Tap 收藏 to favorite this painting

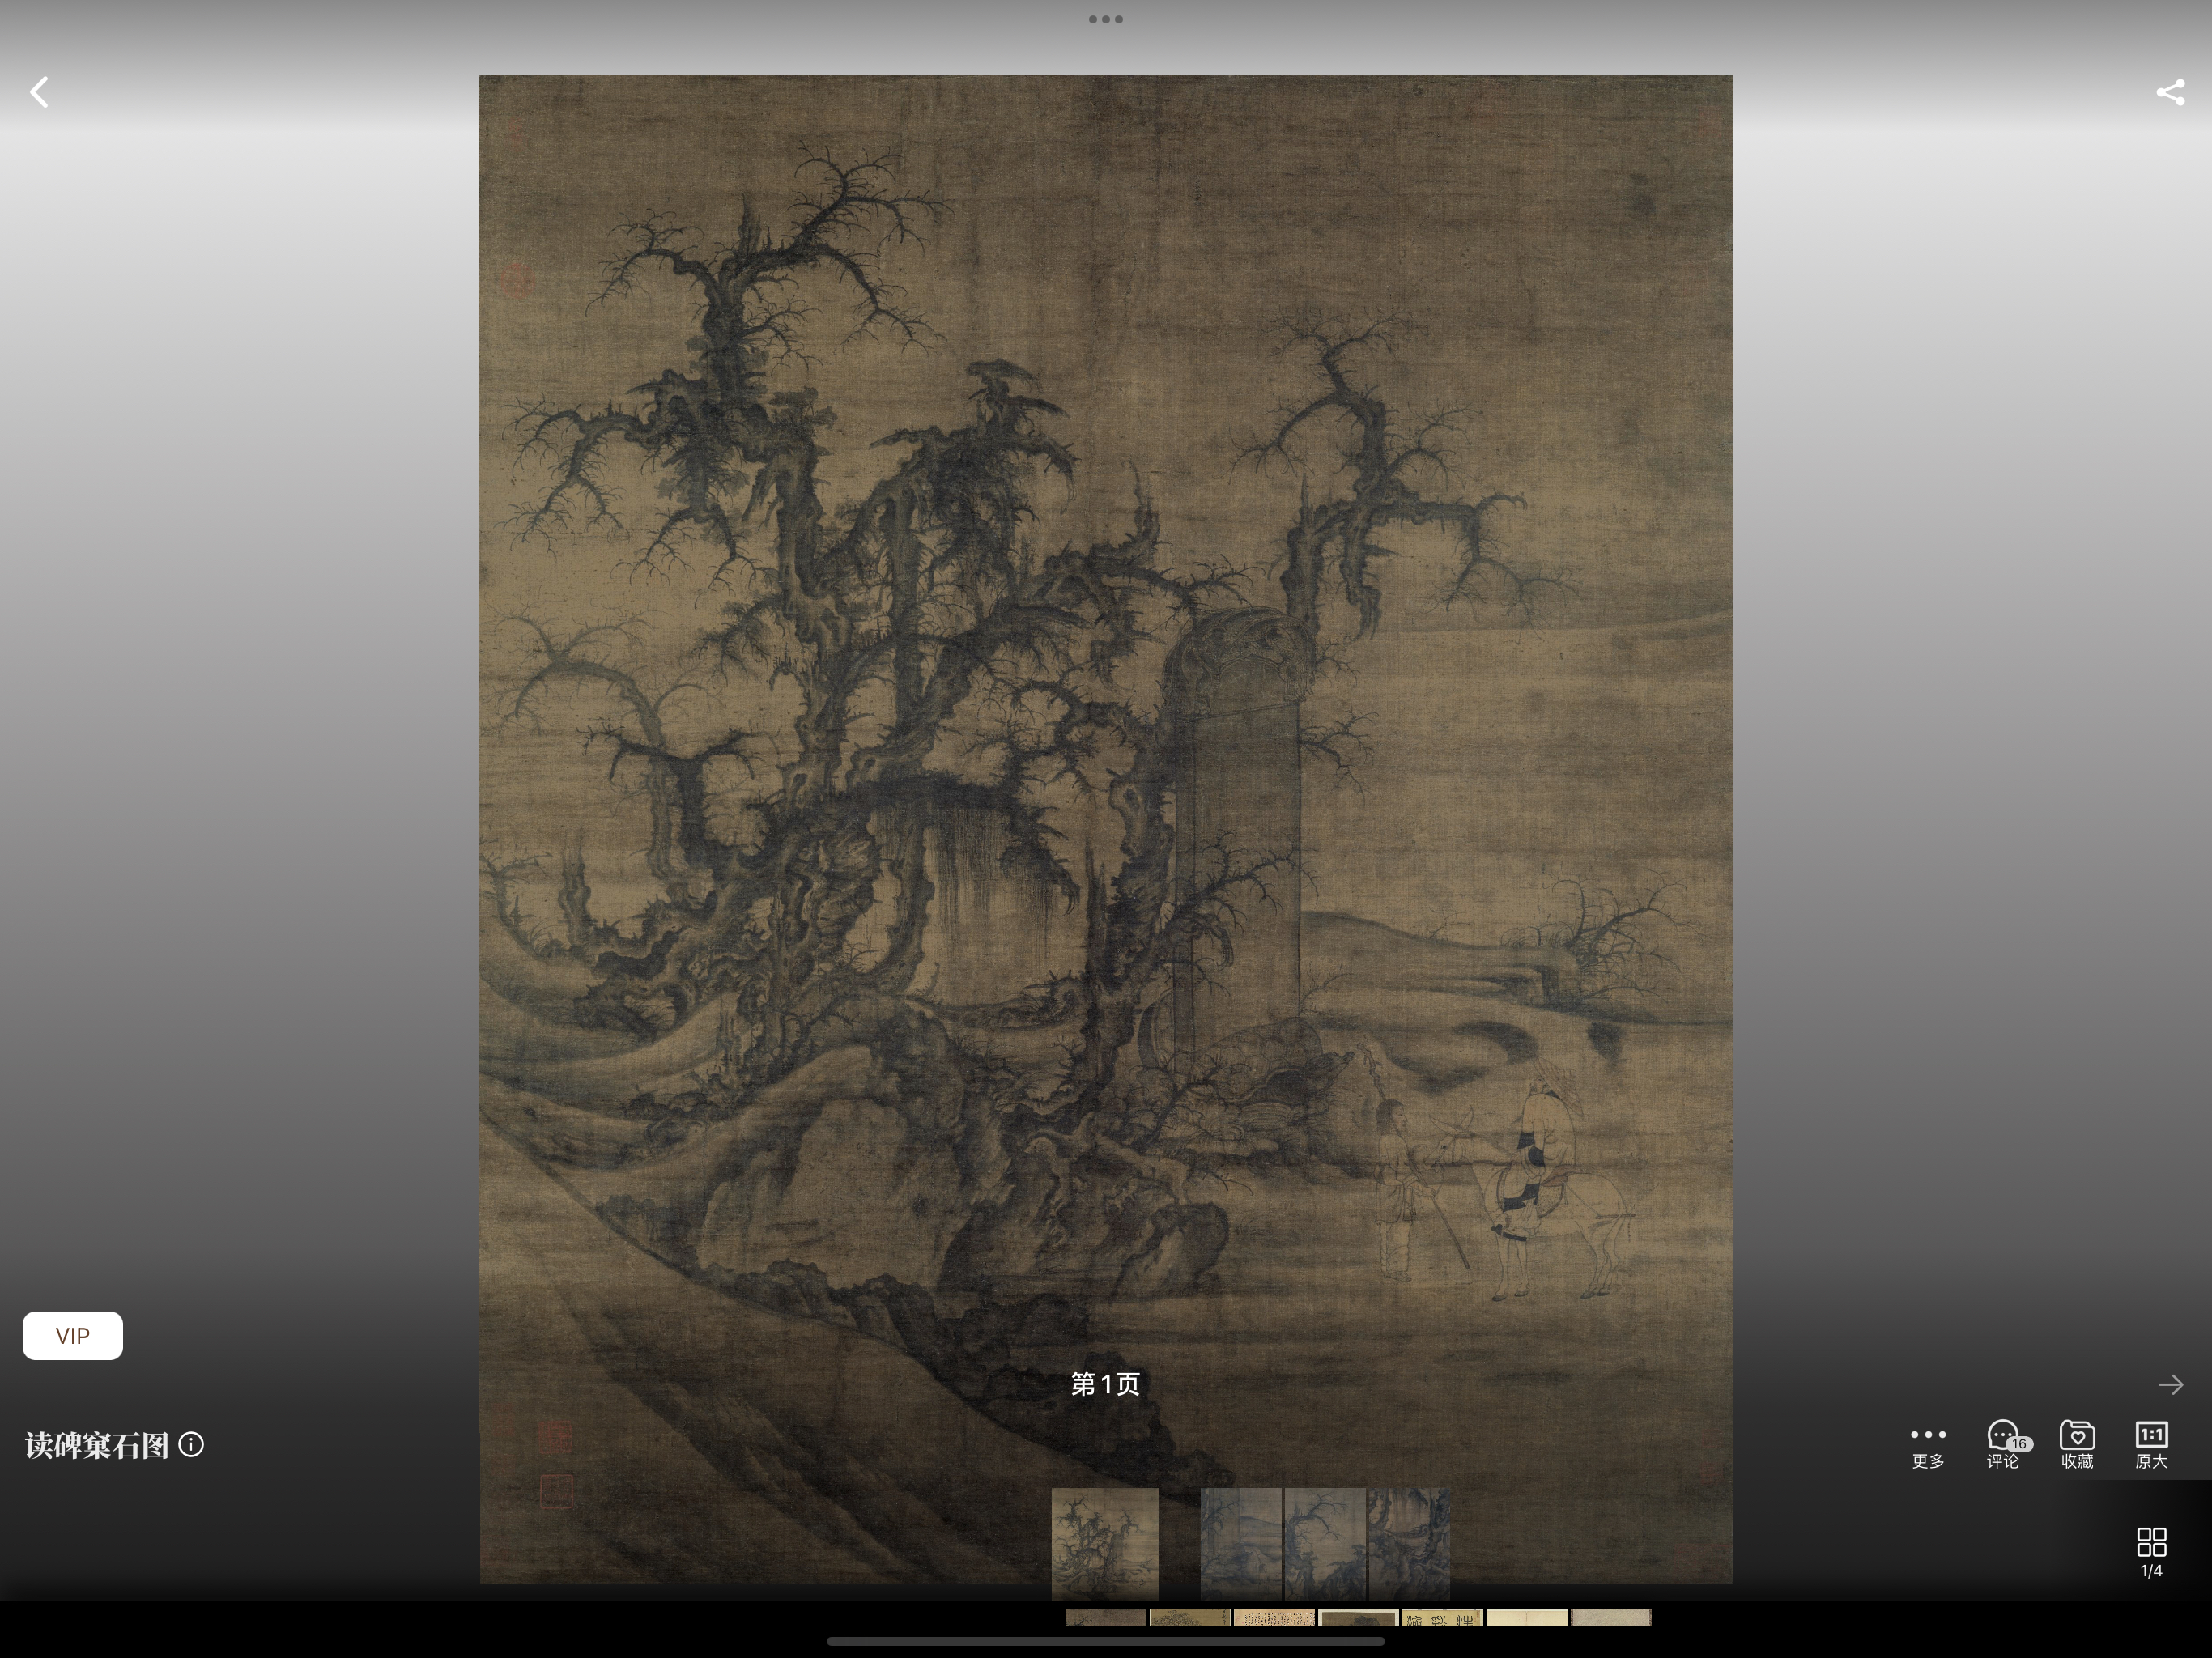[x=2077, y=1445]
